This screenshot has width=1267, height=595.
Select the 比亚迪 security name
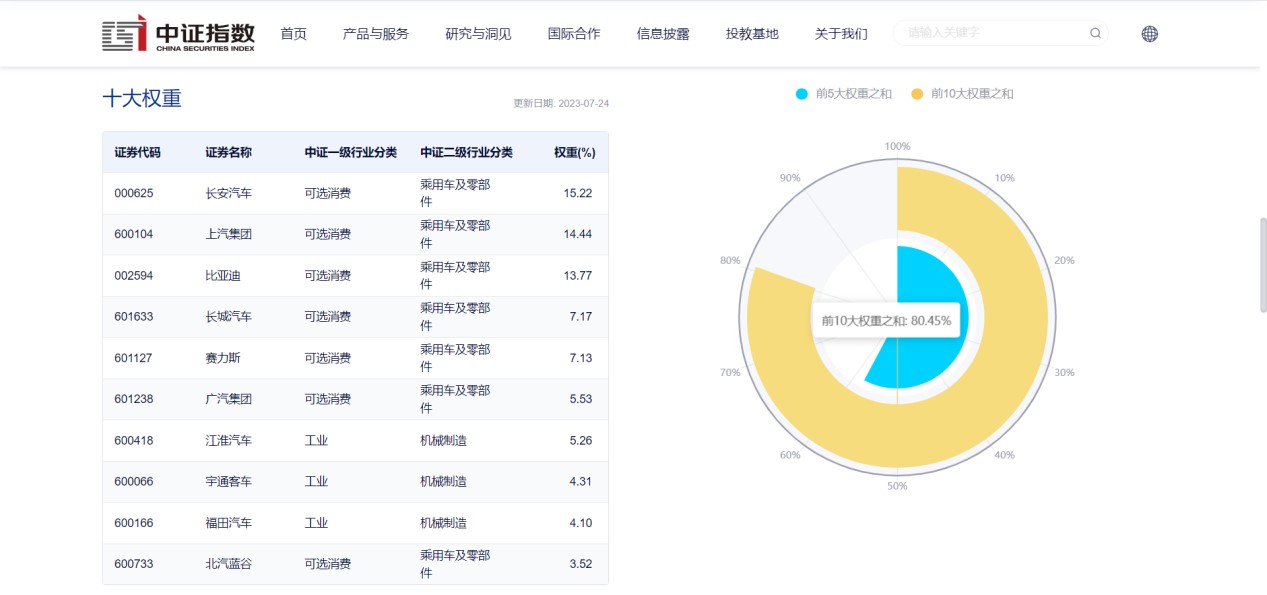222,276
